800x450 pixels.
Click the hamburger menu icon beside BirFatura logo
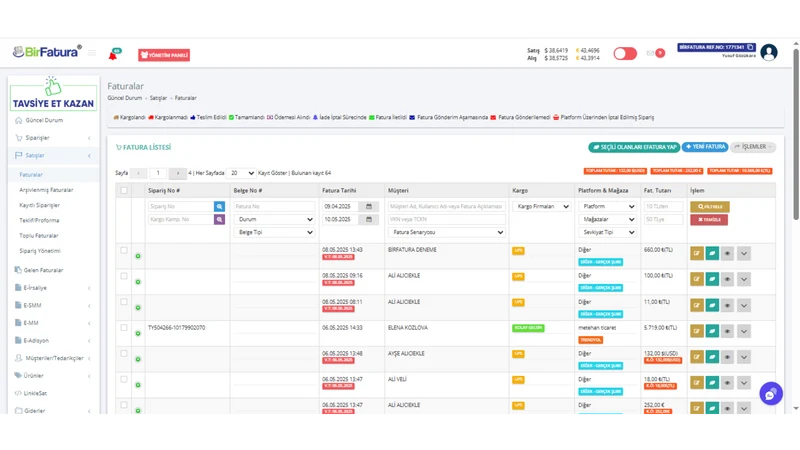click(x=92, y=53)
